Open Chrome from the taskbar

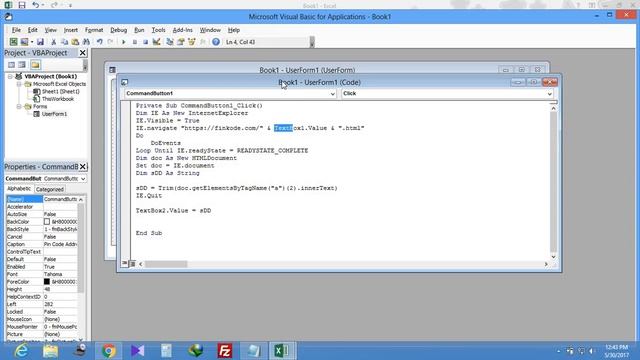pos(109,351)
